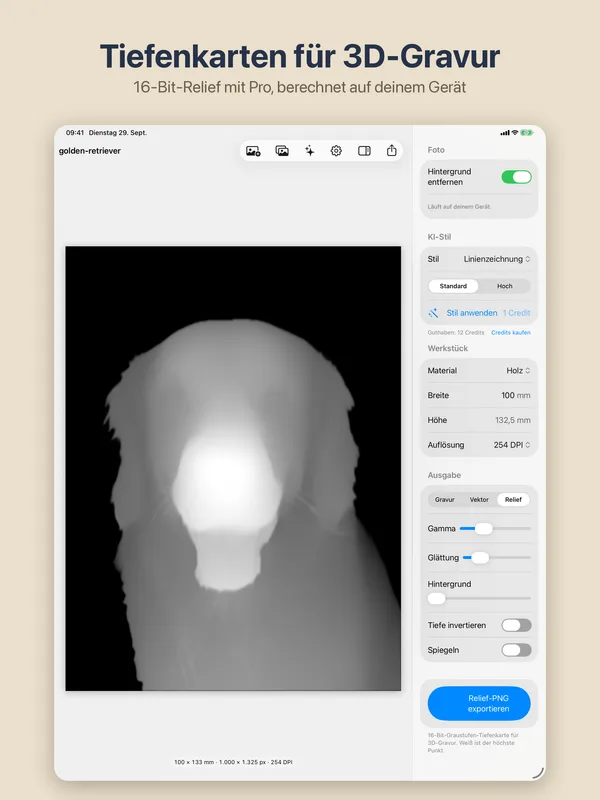Screen dimensions: 600x800
Task: Tap the share icon in toolbar
Action: (391, 151)
